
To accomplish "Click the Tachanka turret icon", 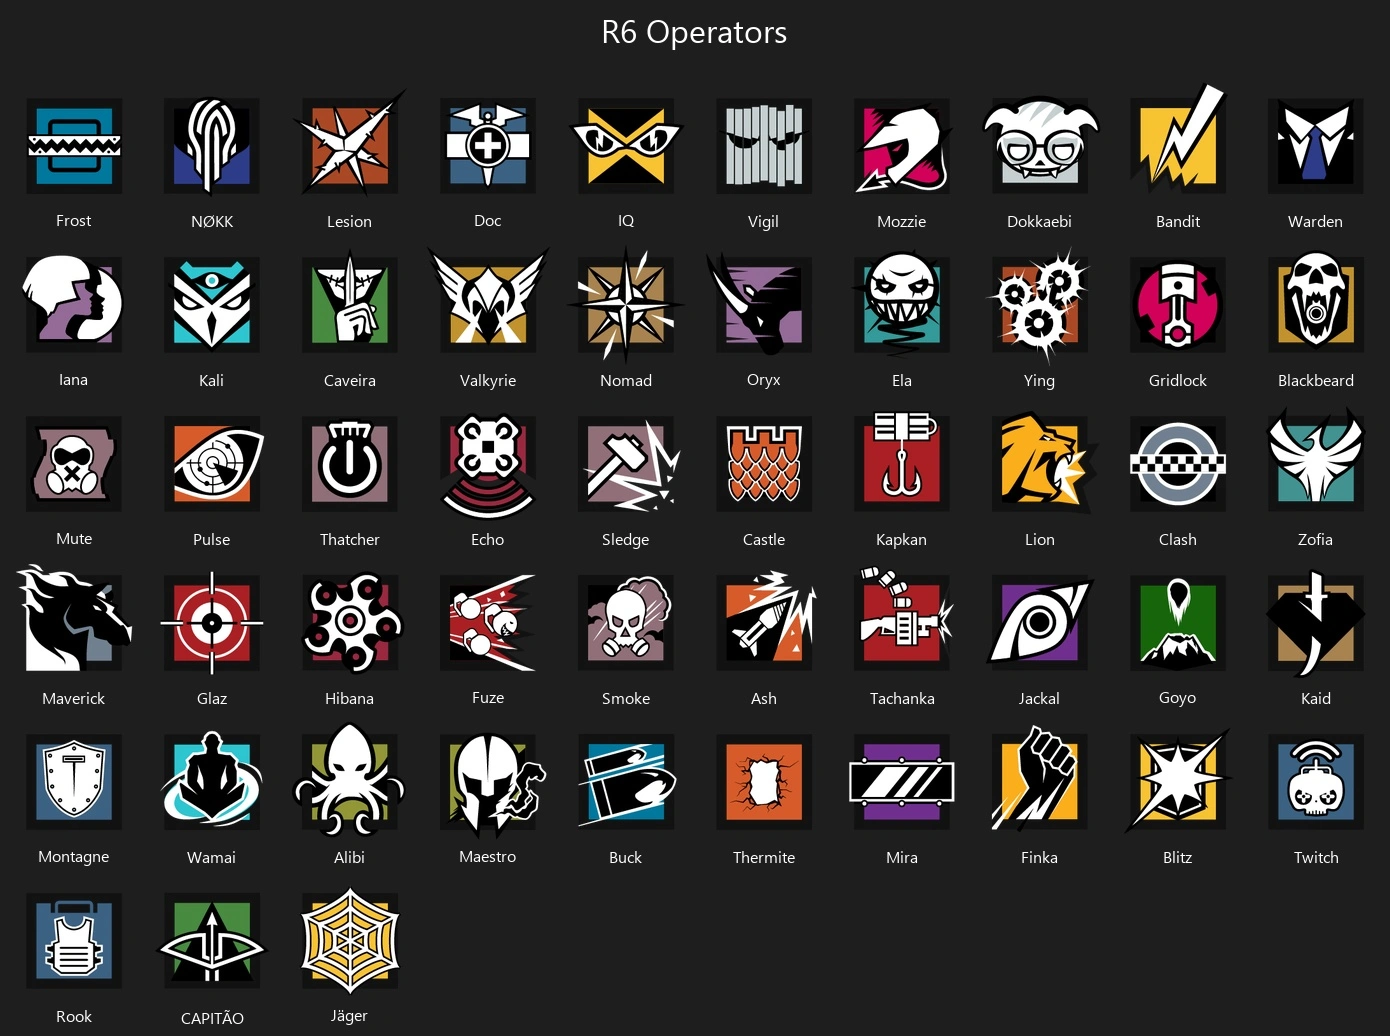I will [x=904, y=620].
